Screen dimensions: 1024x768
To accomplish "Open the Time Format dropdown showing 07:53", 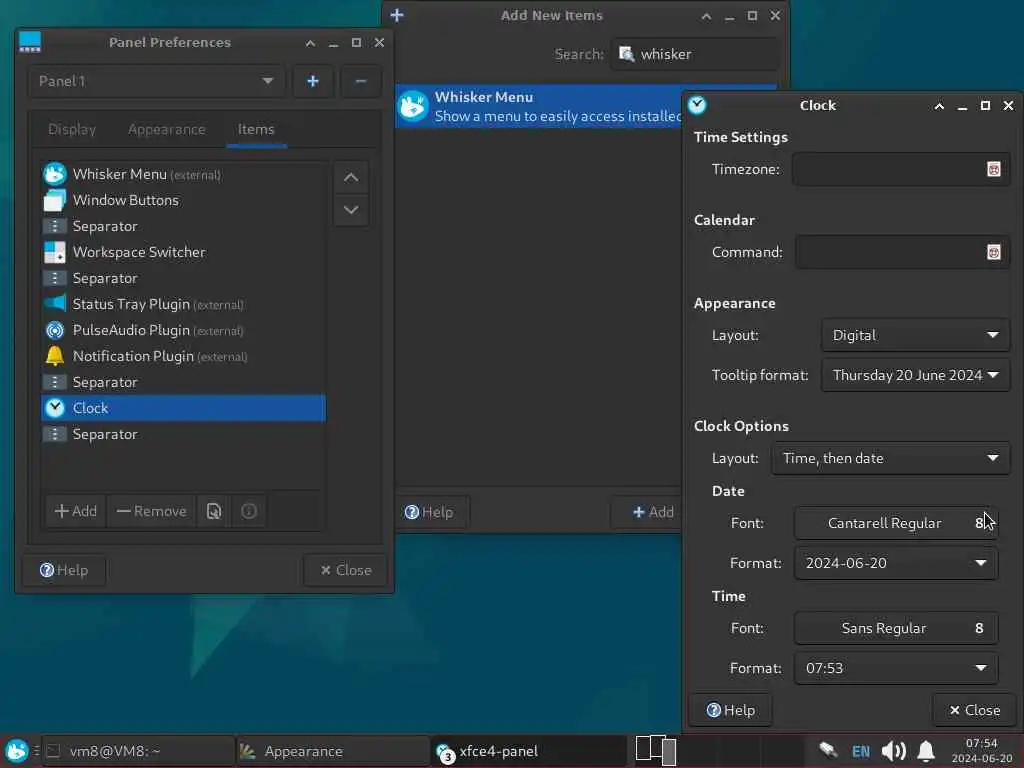I will point(896,668).
